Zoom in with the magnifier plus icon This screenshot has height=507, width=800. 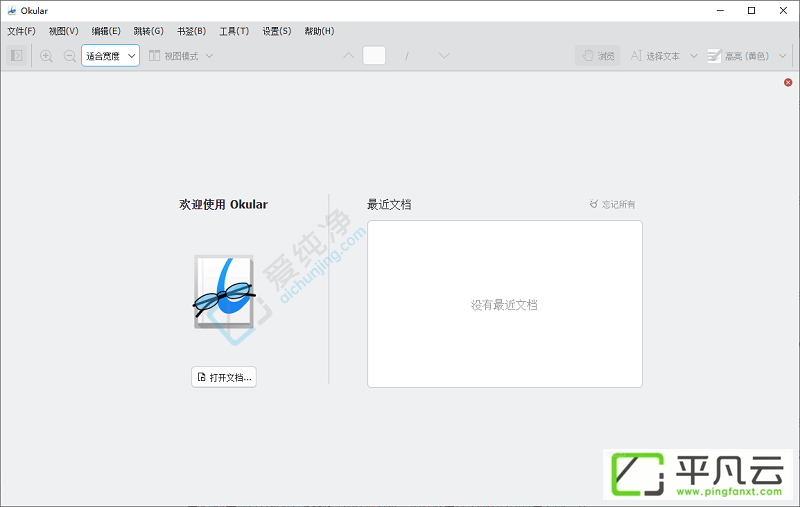[46, 56]
